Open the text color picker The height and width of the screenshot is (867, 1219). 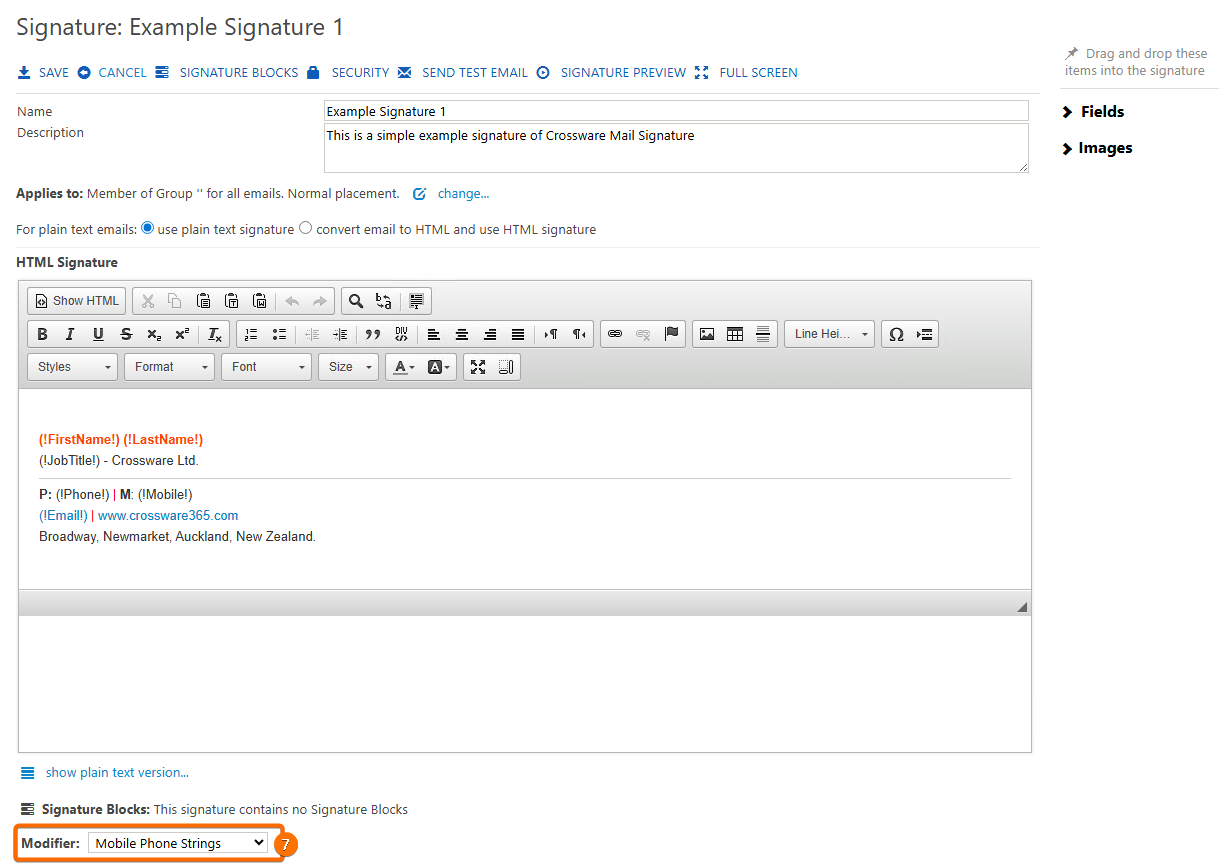pos(403,367)
